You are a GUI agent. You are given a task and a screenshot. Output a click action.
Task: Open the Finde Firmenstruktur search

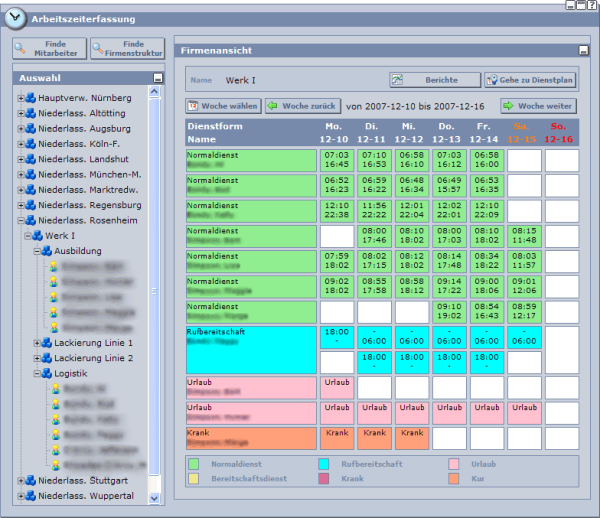128,49
